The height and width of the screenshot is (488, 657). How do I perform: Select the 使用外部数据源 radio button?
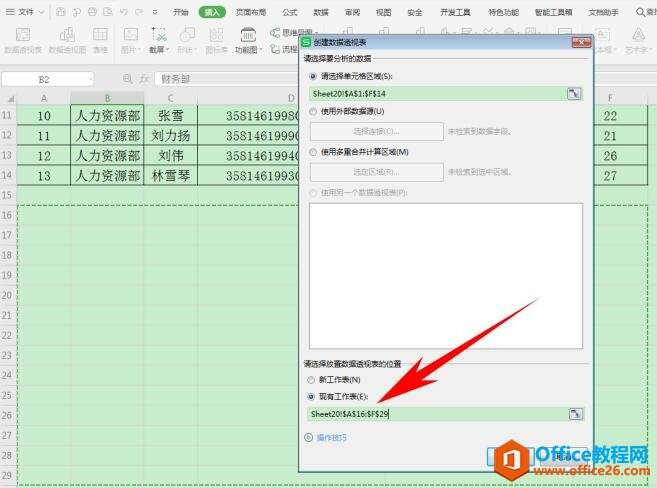point(314,110)
